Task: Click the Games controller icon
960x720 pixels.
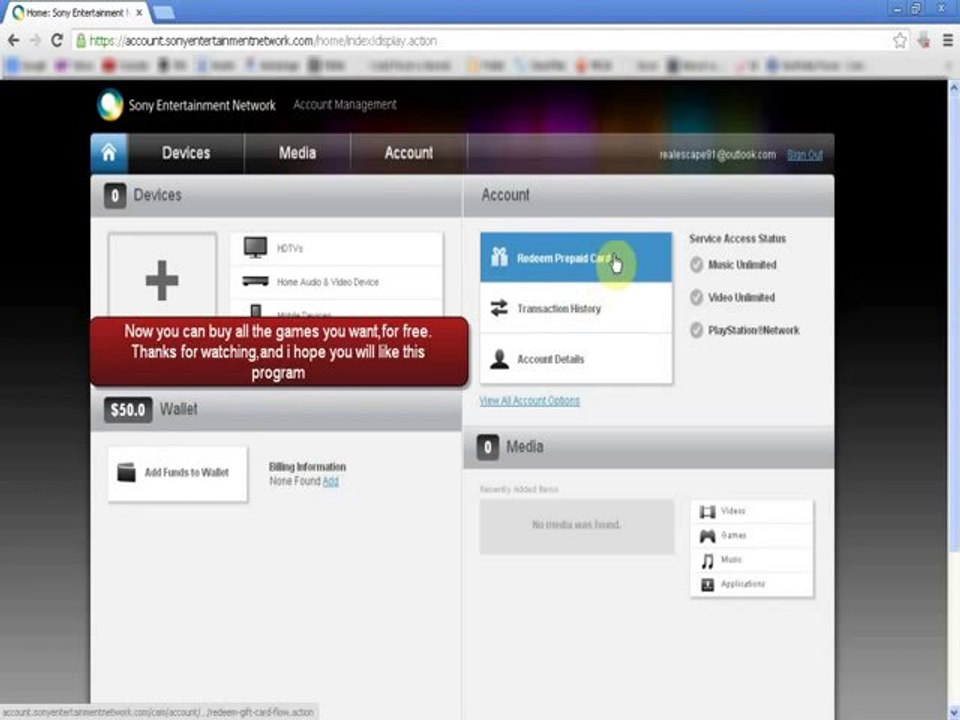Action: coord(707,536)
